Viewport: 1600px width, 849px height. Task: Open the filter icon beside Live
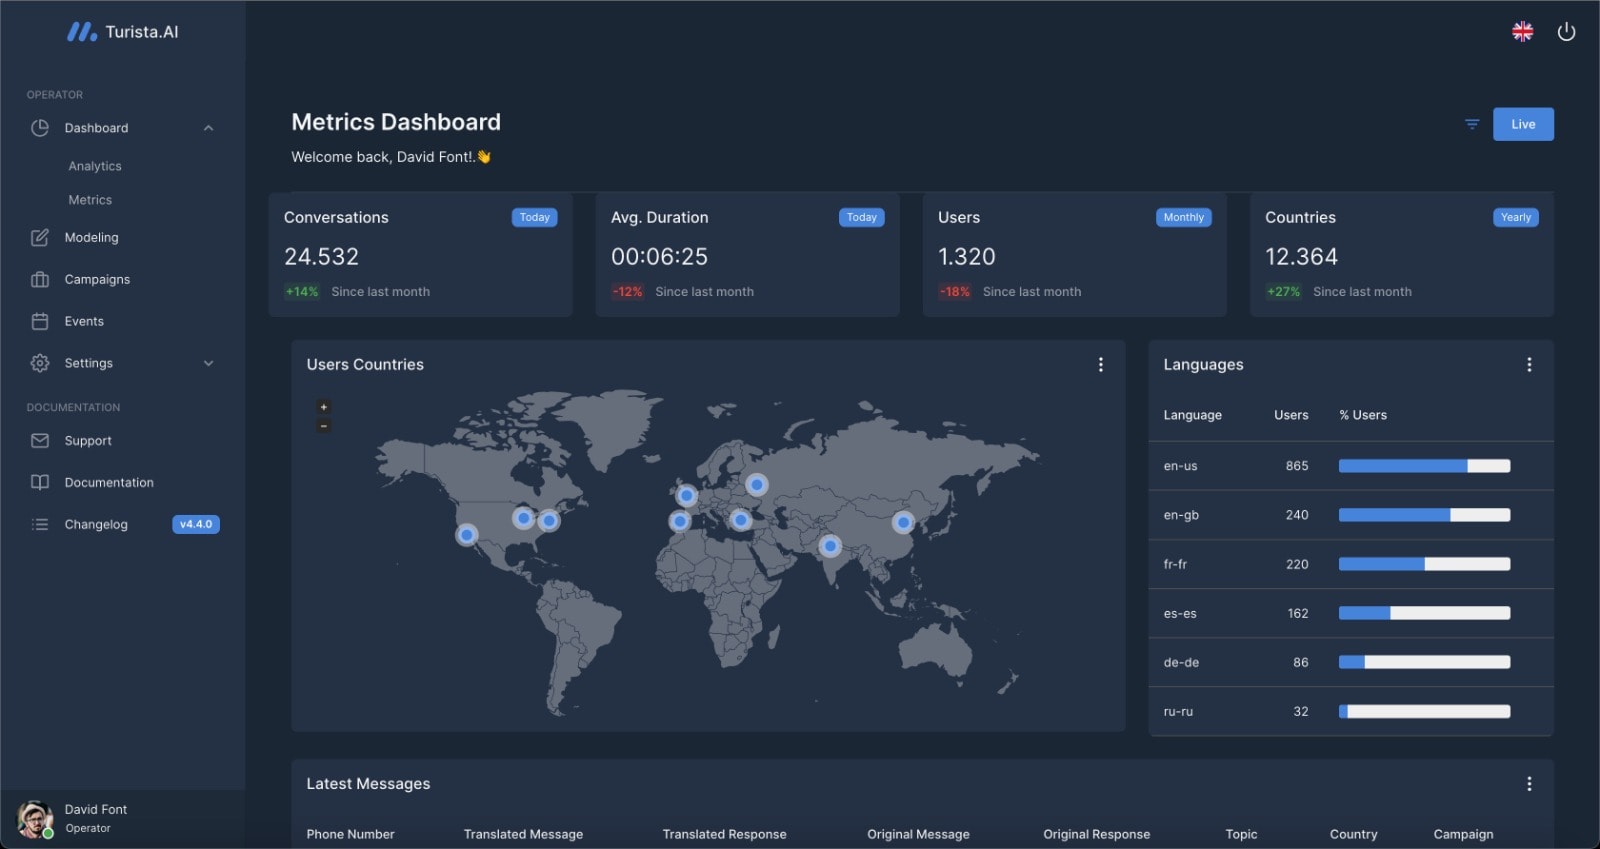click(x=1472, y=124)
